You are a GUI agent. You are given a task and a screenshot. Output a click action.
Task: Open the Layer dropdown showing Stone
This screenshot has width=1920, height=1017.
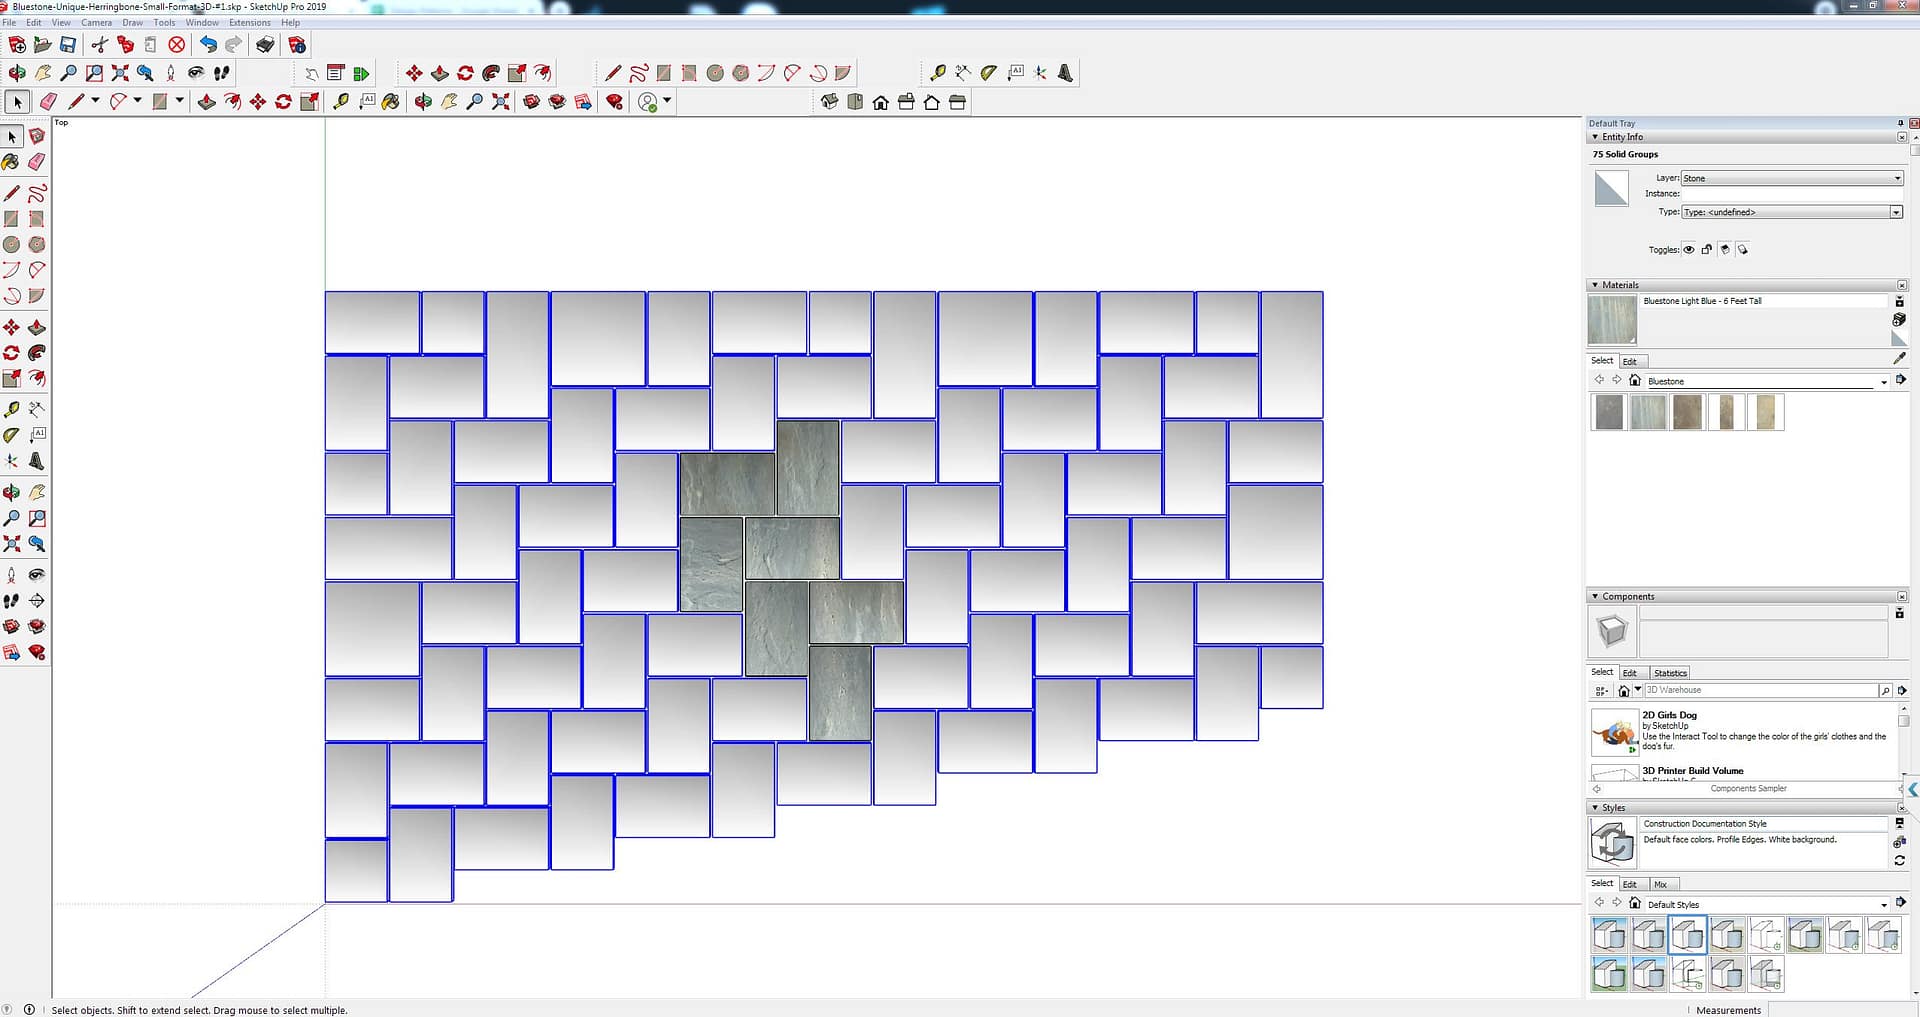click(1791, 178)
